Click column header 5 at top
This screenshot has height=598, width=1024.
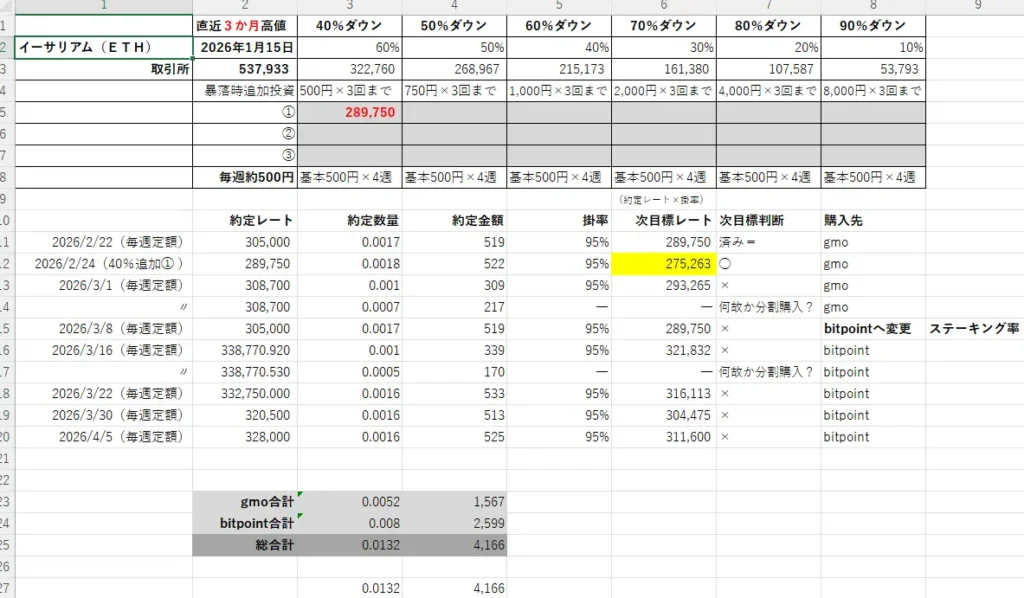[x=559, y=7]
